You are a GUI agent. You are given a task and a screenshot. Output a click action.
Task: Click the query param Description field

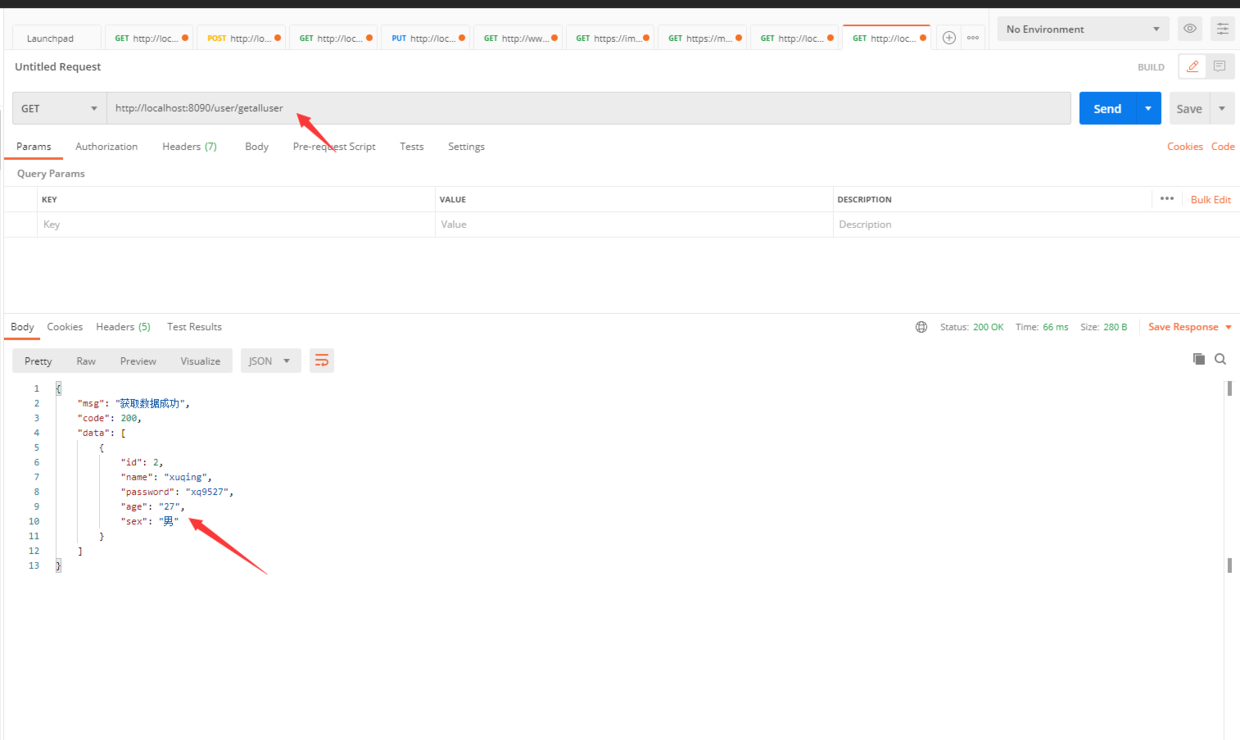(1036, 224)
